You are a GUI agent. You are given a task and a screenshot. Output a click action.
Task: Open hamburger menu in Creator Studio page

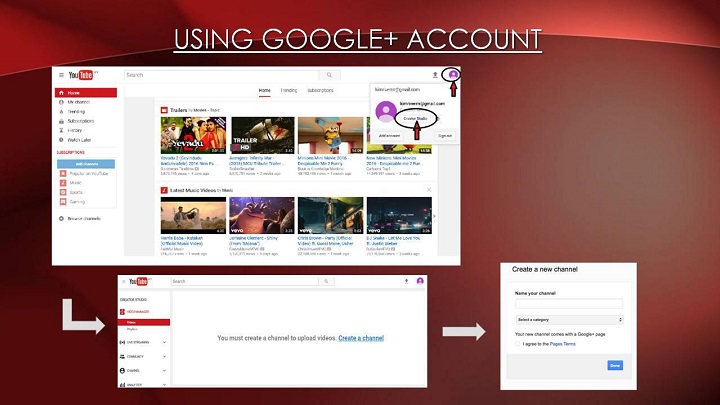pyautogui.click(x=124, y=281)
